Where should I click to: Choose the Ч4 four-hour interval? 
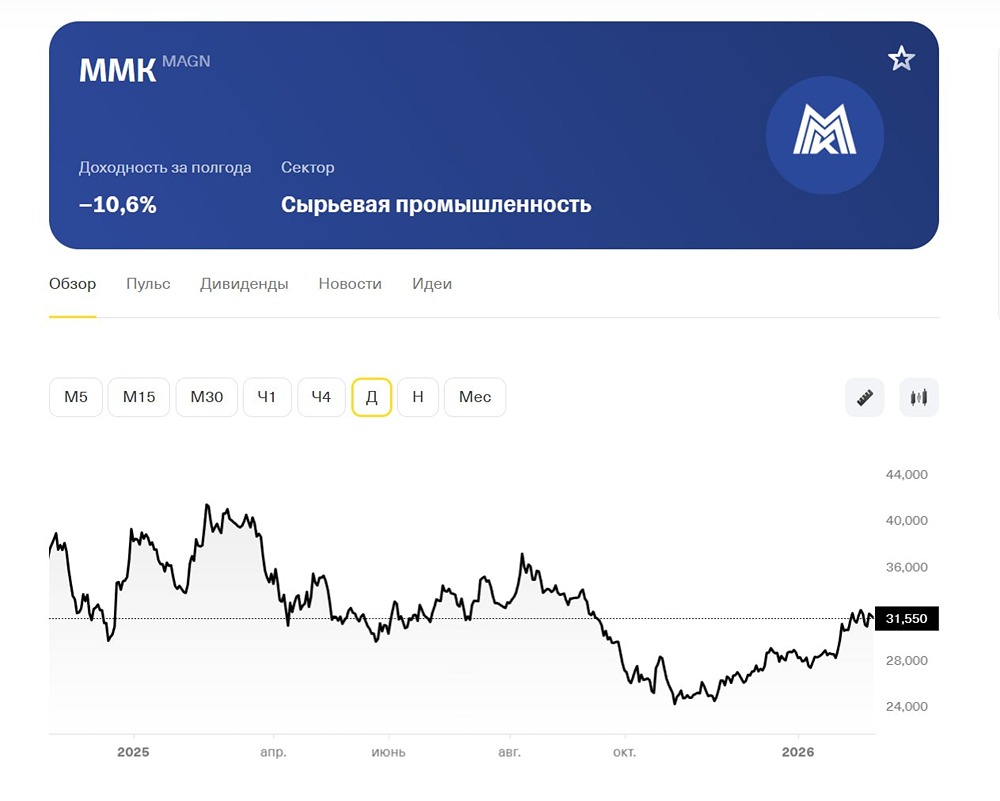click(321, 397)
